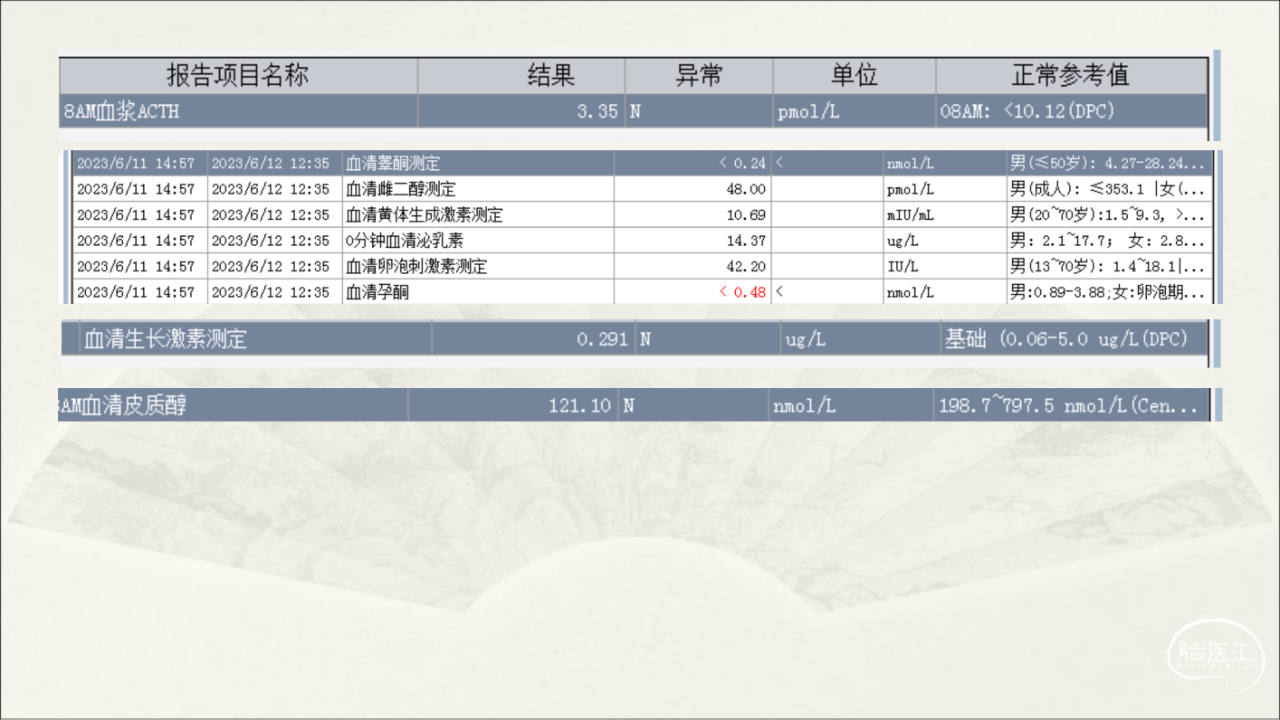Click the red progesterone result < 0.48

[x=743, y=293]
